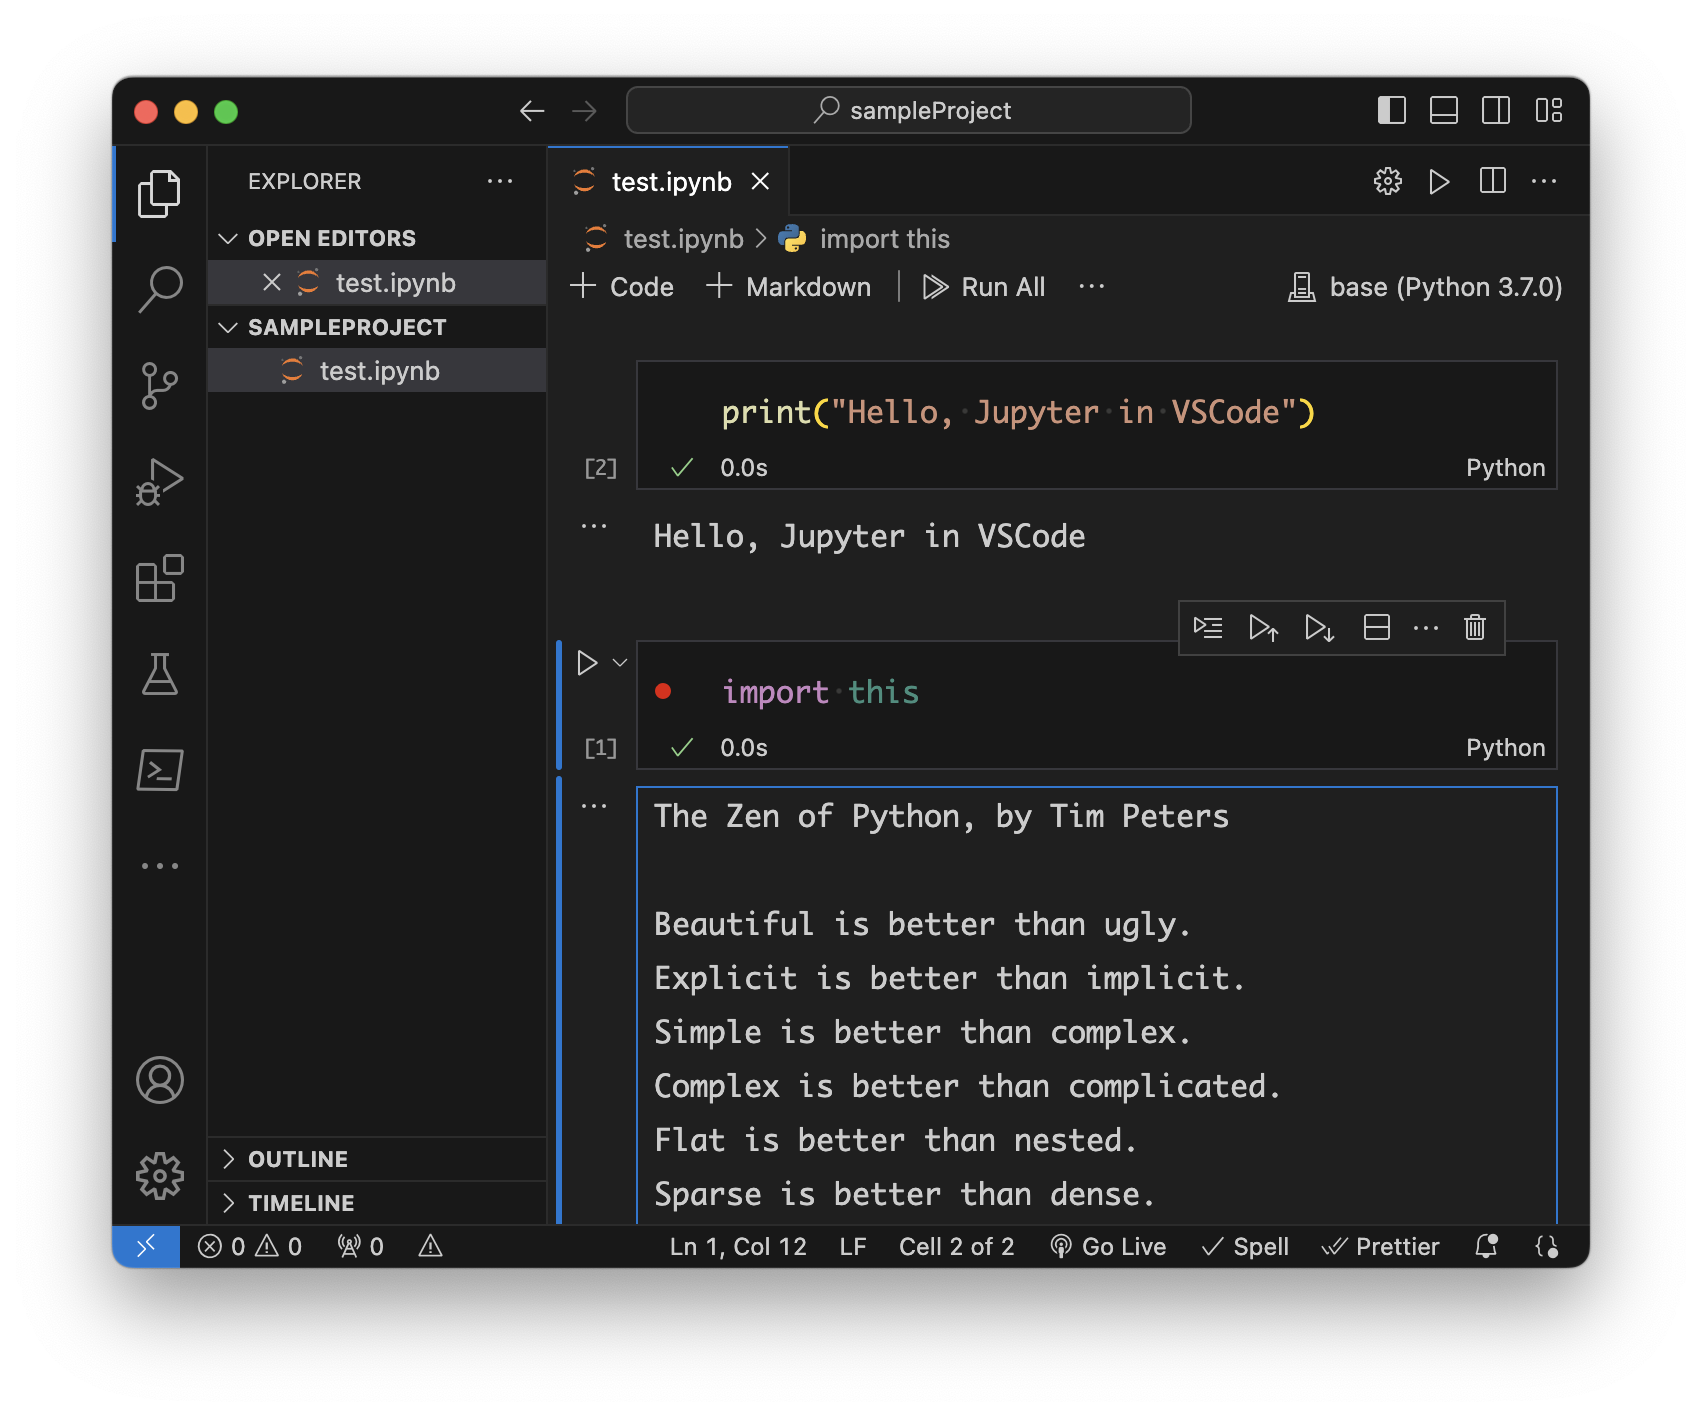Viewport: 1702px width, 1416px height.
Task: Split the import this cell
Action: [x=1377, y=628]
